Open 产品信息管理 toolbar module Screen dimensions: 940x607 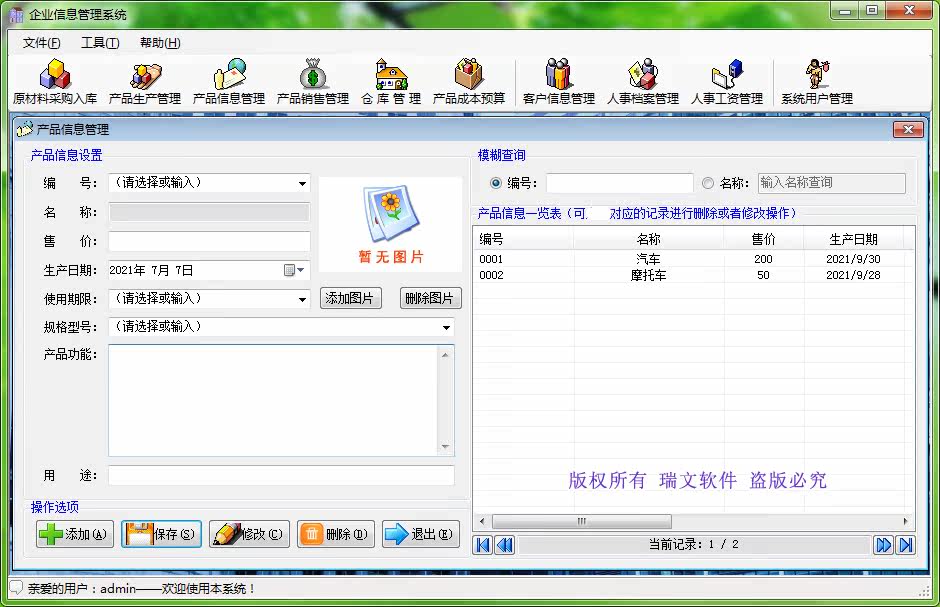coord(228,82)
